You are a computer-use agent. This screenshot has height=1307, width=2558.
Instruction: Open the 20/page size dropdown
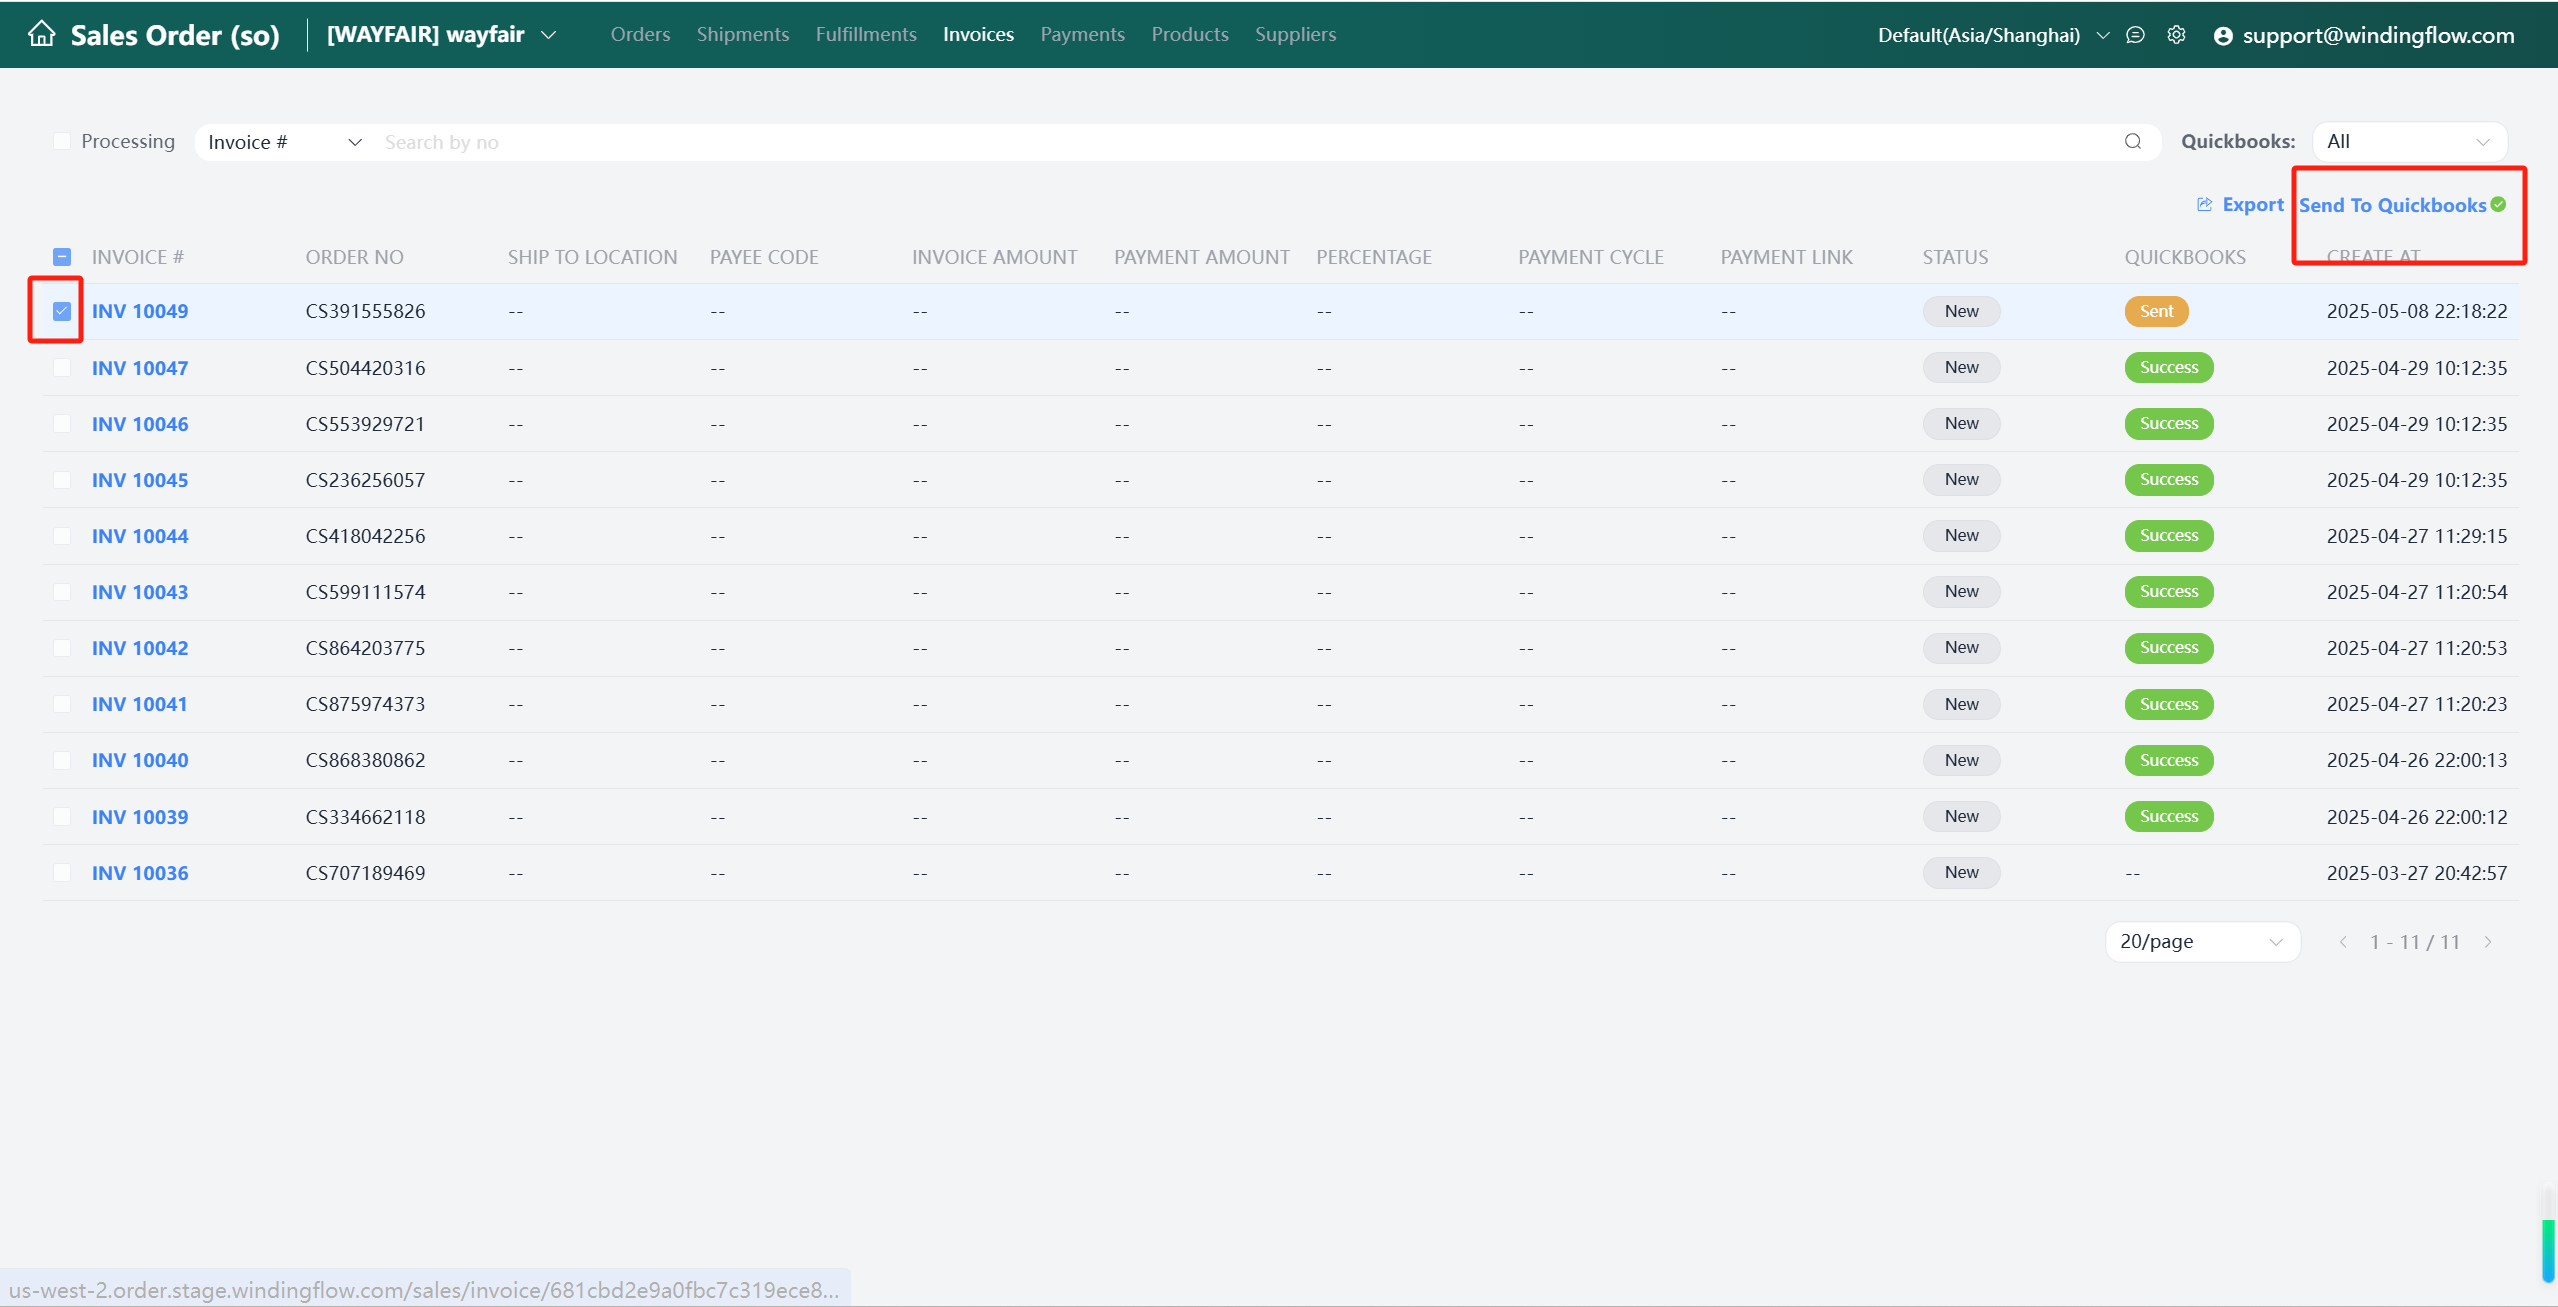(2202, 942)
